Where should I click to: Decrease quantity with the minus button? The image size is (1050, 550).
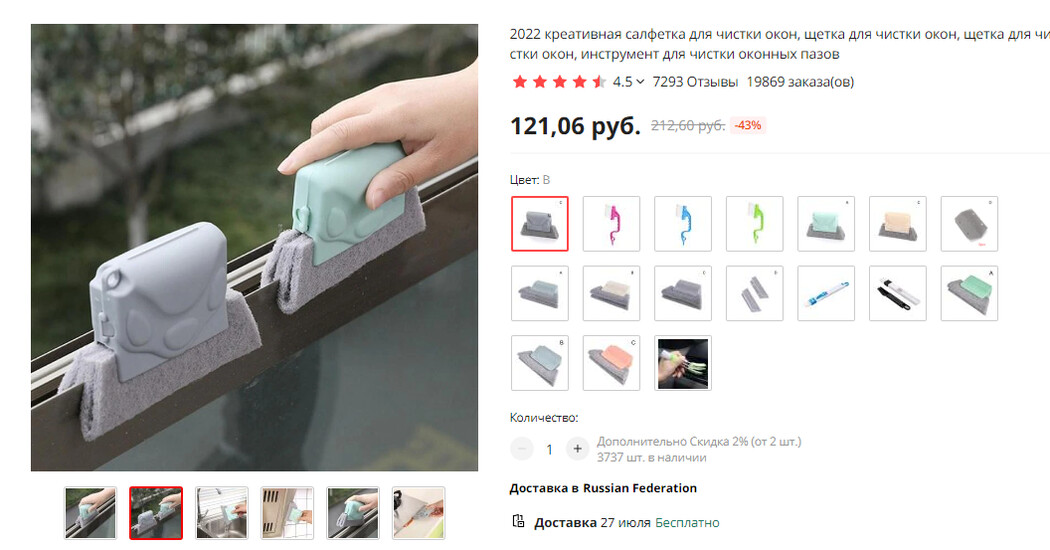[x=522, y=449]
